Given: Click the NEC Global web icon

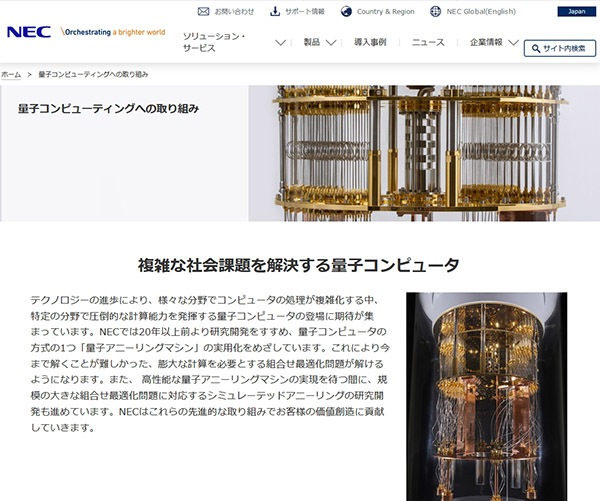Looking at the screenshot, I should click(435, 11).
